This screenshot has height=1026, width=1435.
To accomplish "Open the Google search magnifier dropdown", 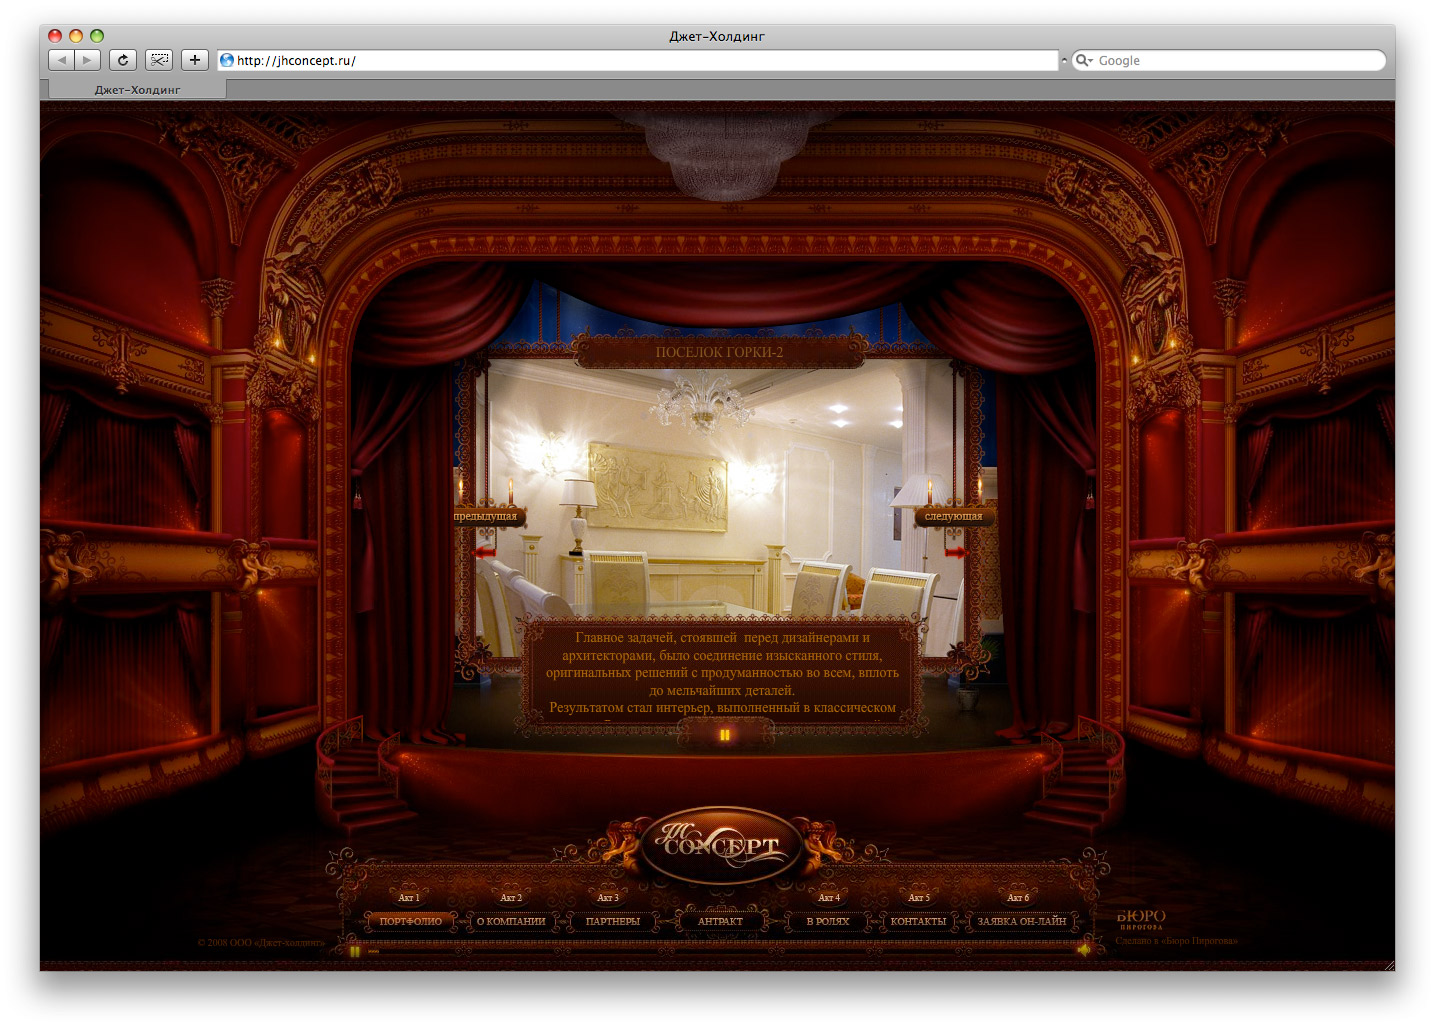I will [x=1084, y=60].
